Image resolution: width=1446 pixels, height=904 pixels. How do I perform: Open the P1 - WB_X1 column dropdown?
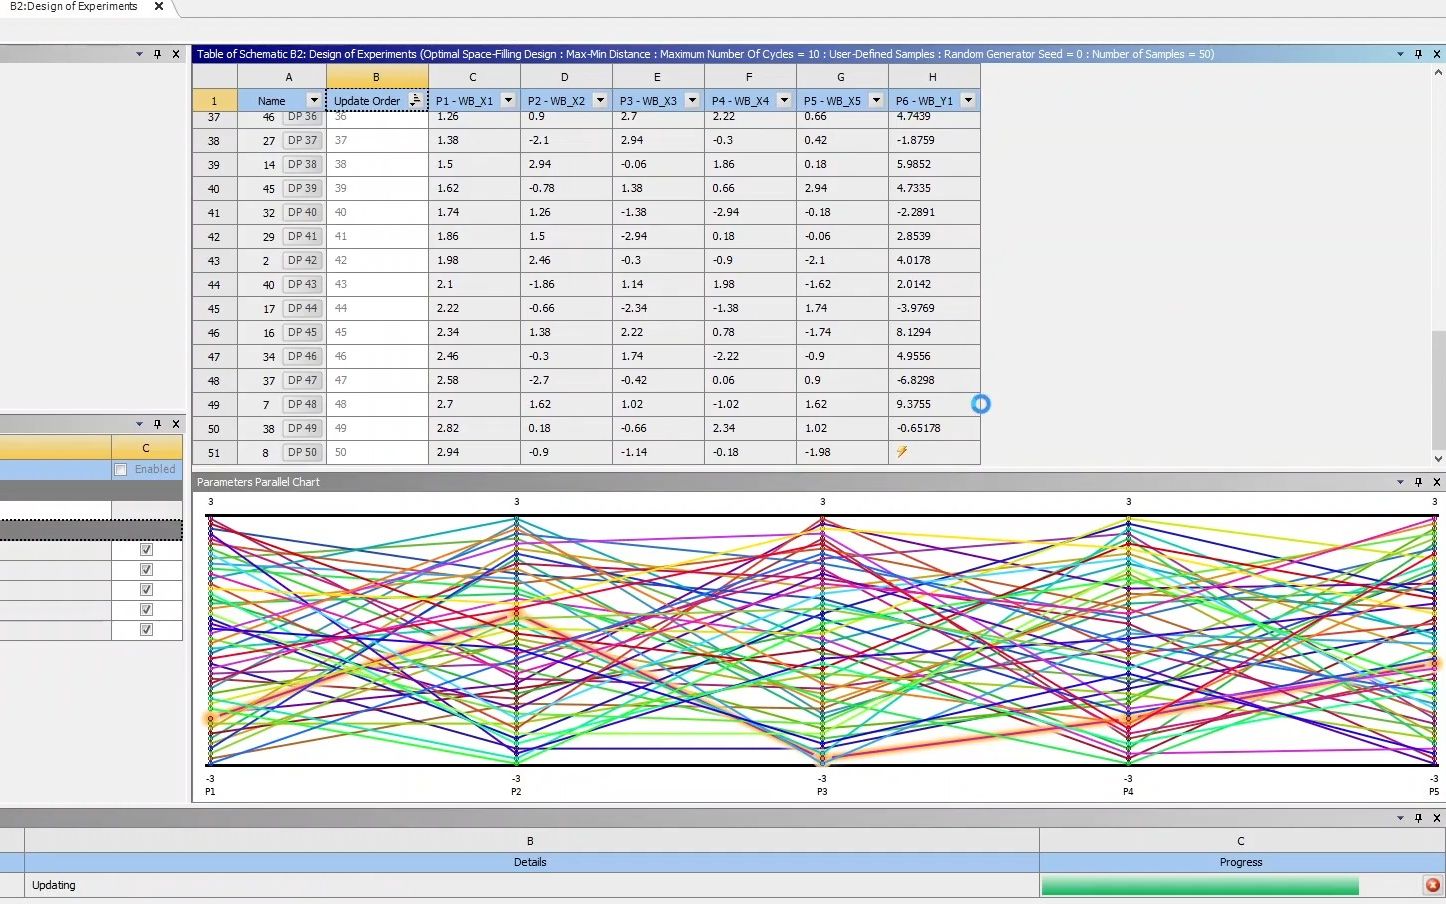[508, 100]
